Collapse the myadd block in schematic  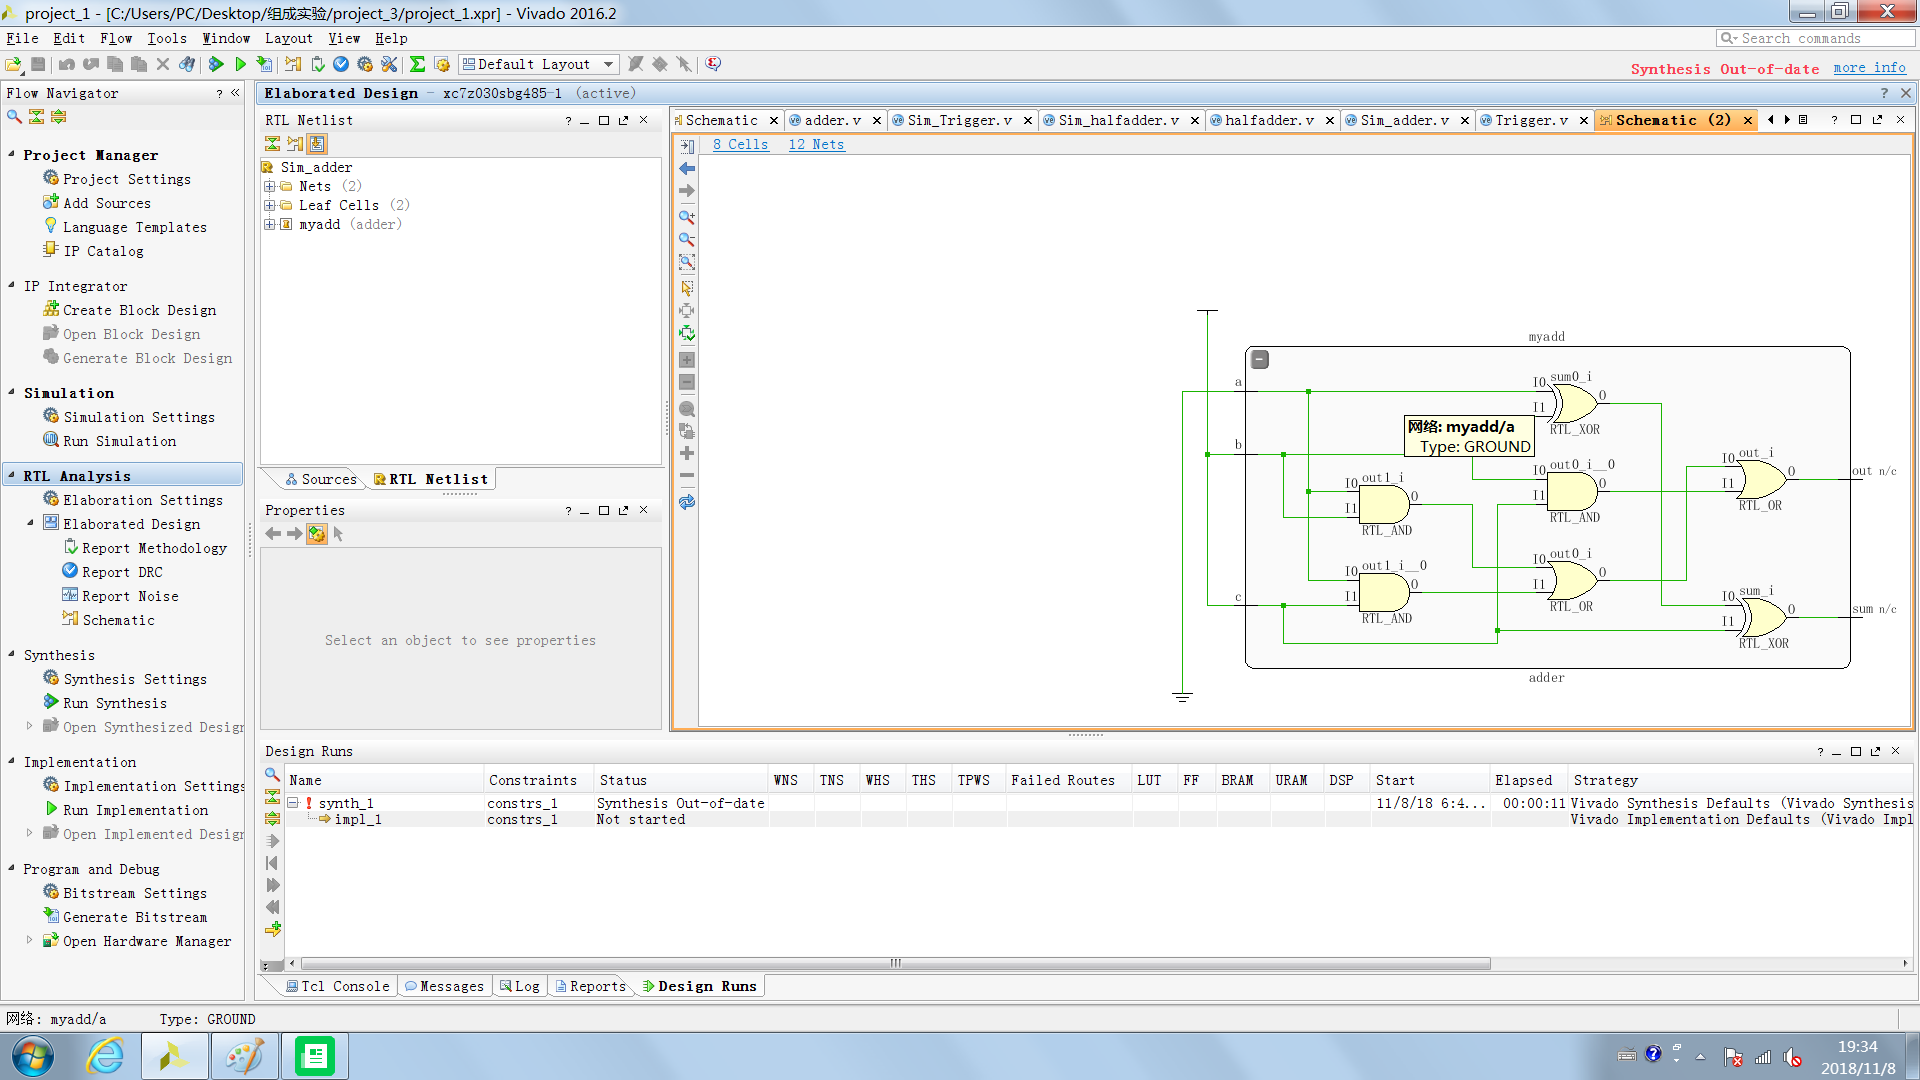1260,360
